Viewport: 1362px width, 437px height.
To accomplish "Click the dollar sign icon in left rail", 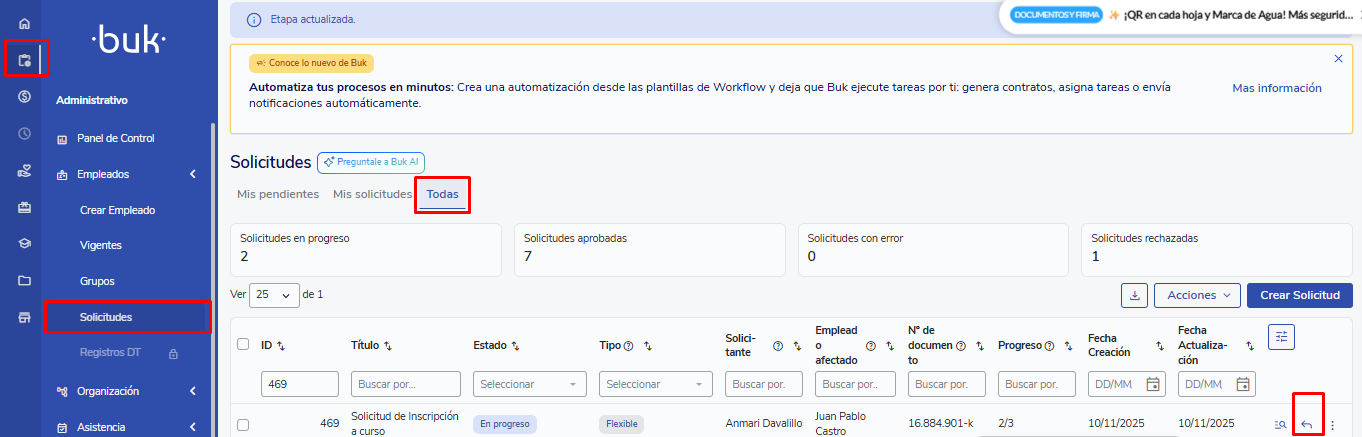I will [x=24, y=96].
